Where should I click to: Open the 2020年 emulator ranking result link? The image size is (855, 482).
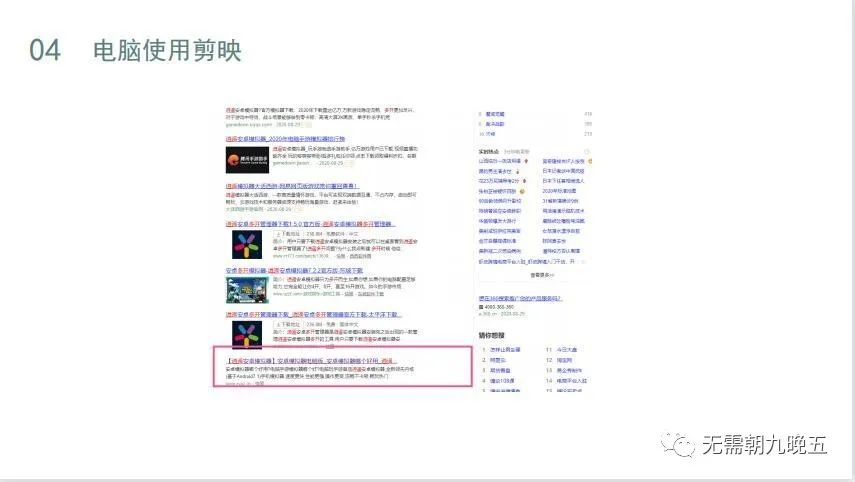285,139
